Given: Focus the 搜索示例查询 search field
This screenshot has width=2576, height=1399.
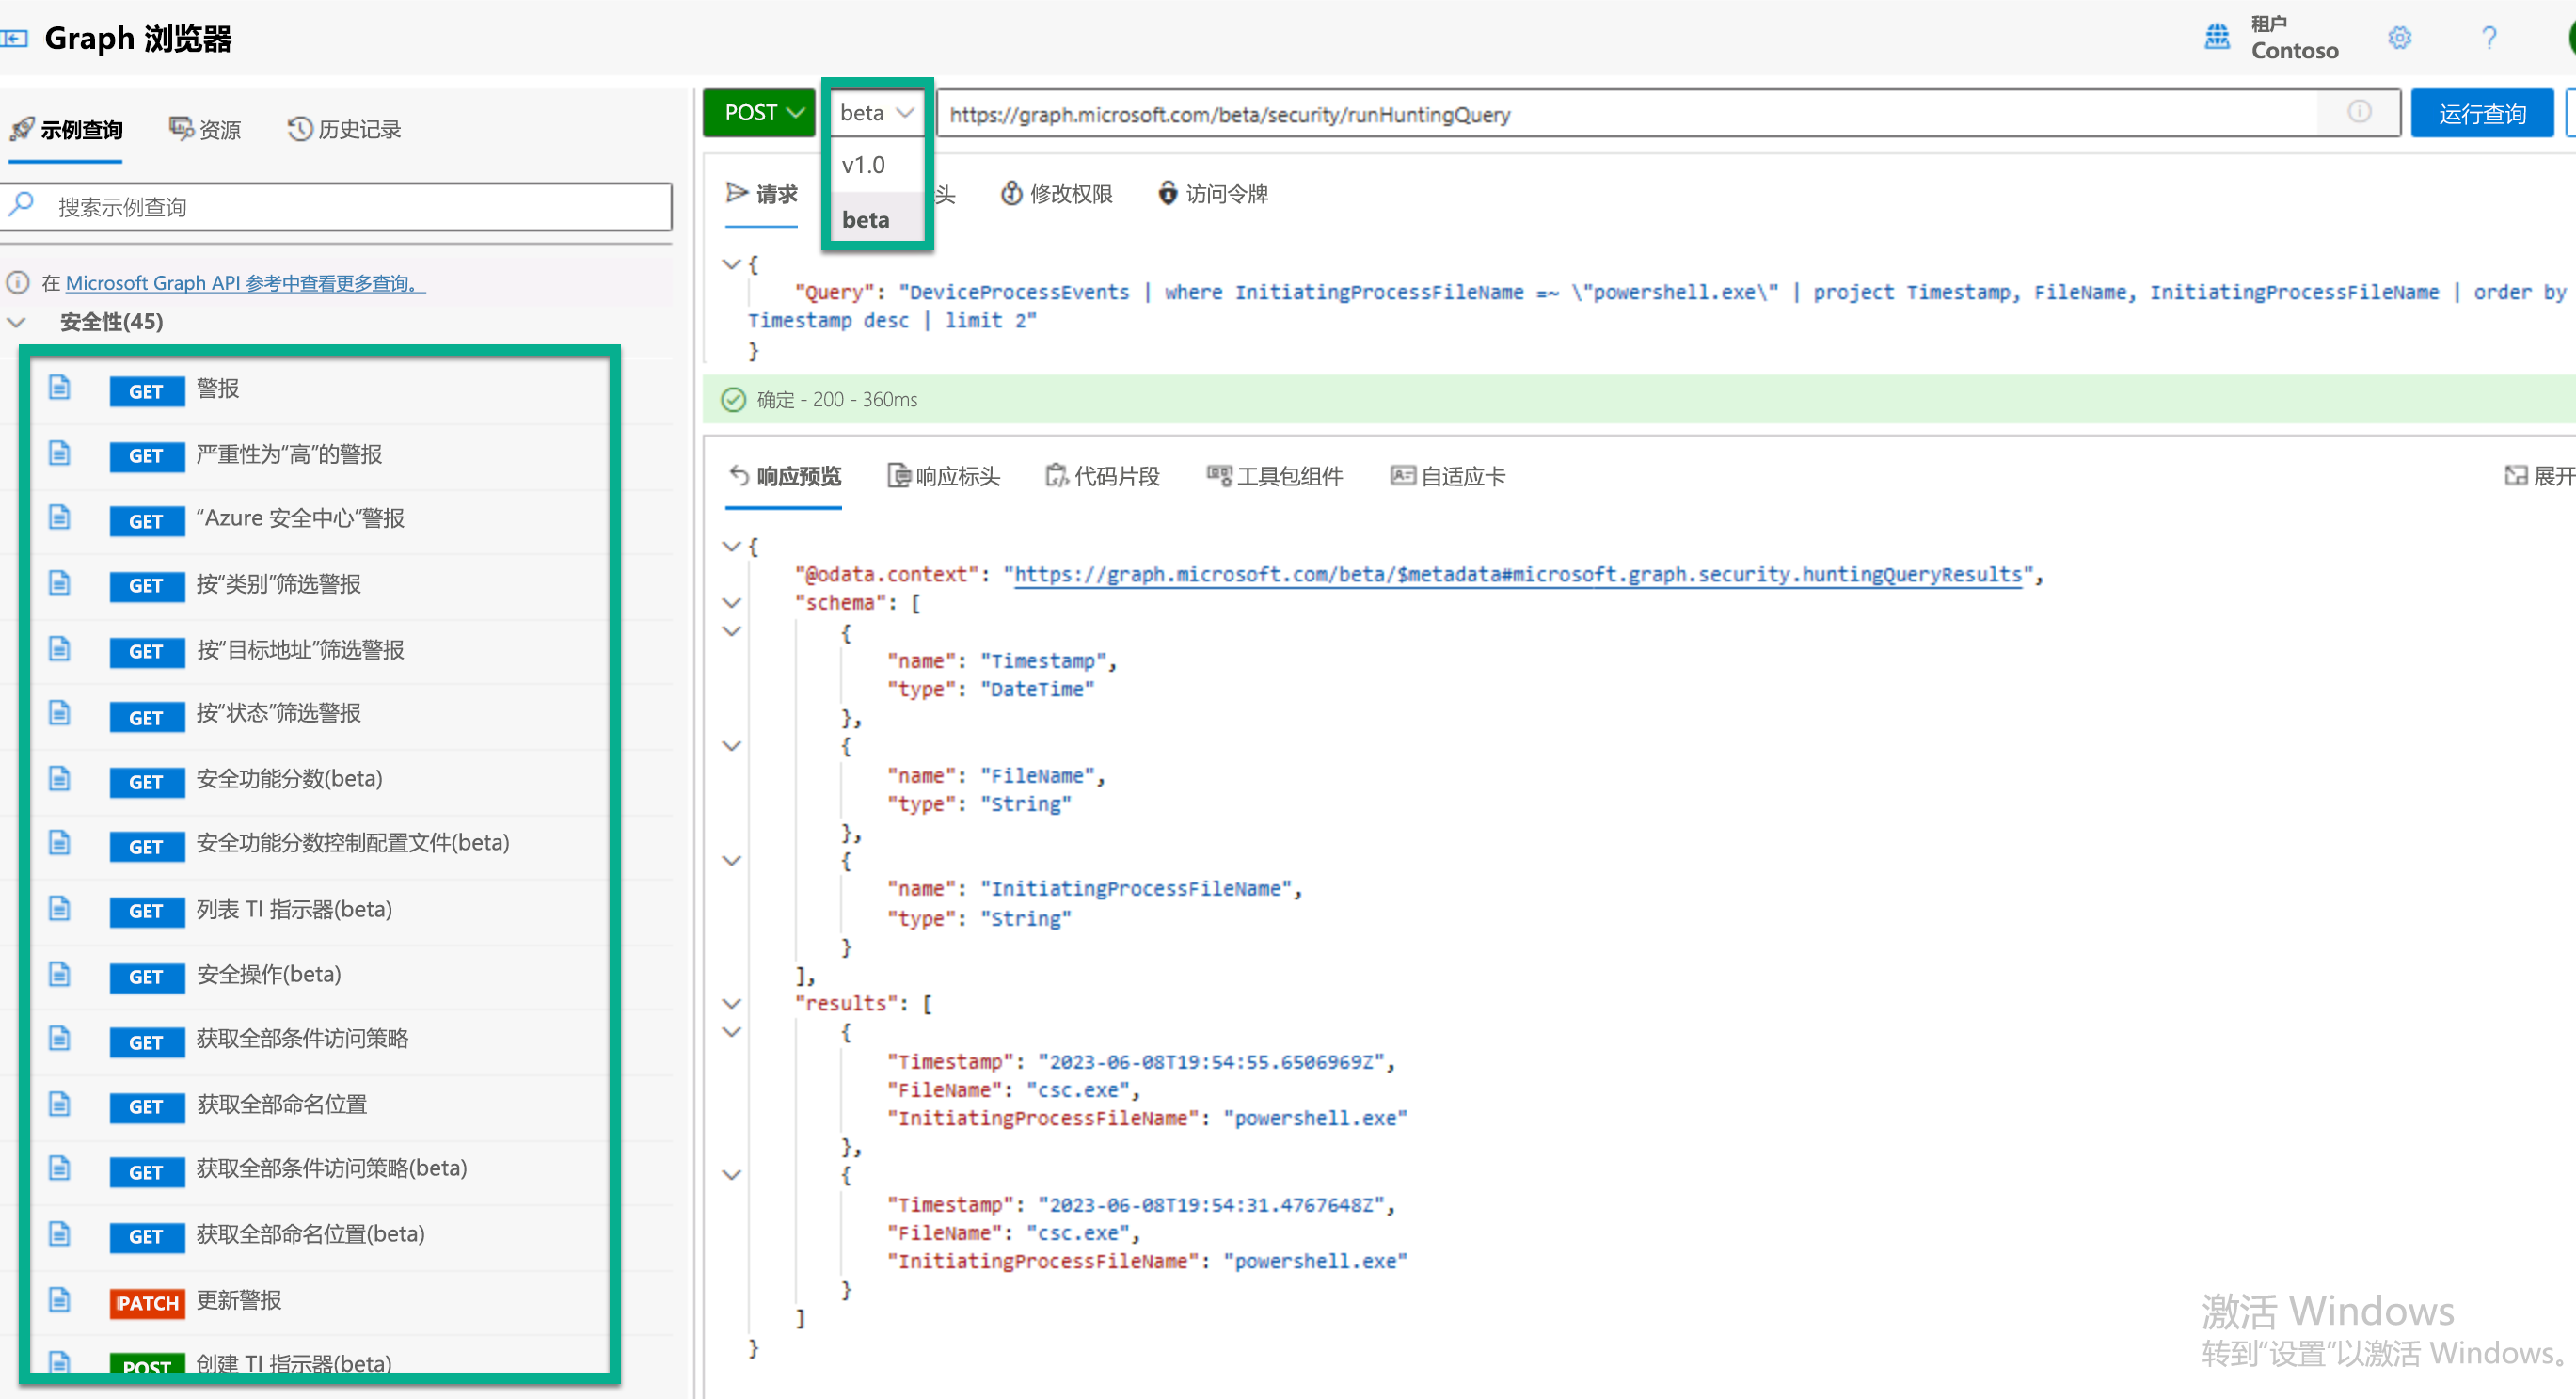Looking at the screenshot, I should pos(336,206).
